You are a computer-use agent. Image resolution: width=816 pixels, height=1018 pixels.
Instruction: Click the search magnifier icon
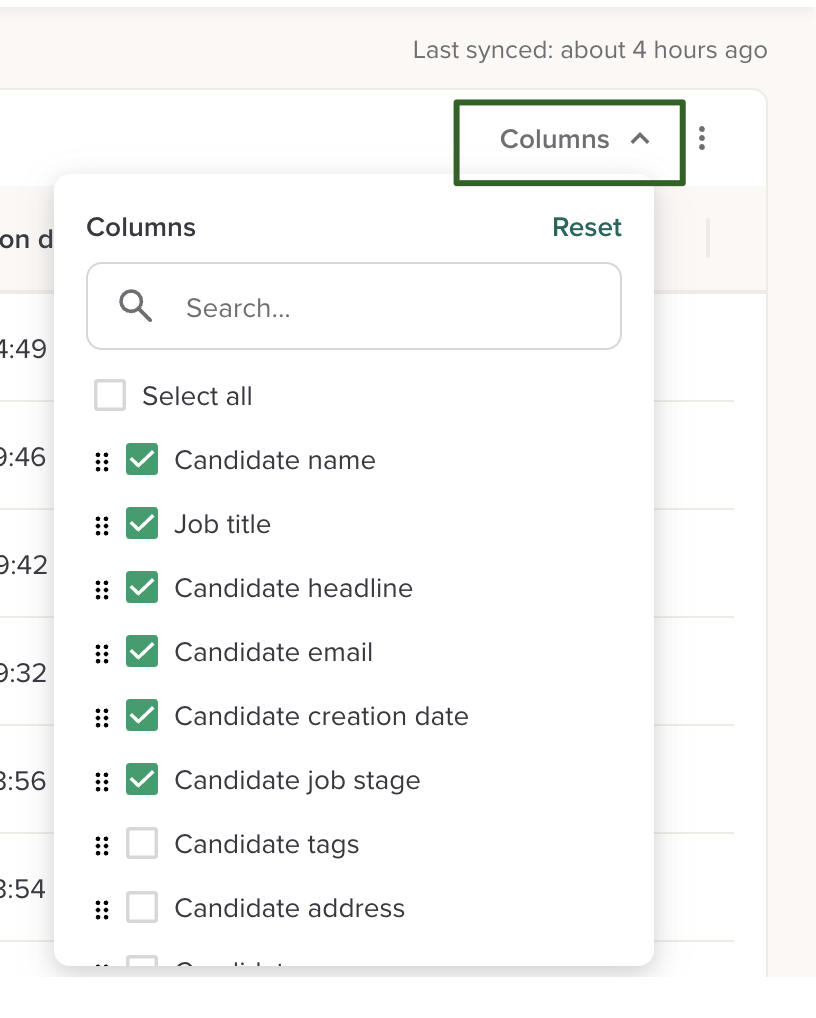[135, 306]
